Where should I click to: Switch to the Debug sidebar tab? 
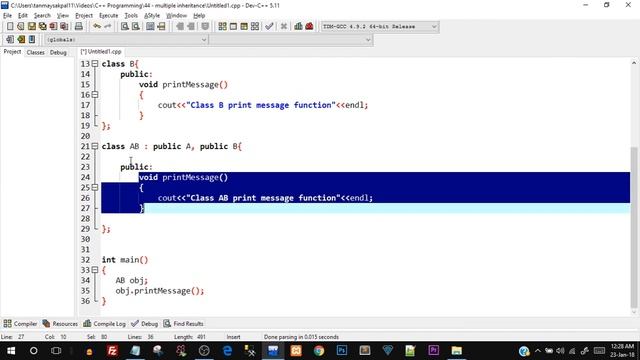point(58,52)
